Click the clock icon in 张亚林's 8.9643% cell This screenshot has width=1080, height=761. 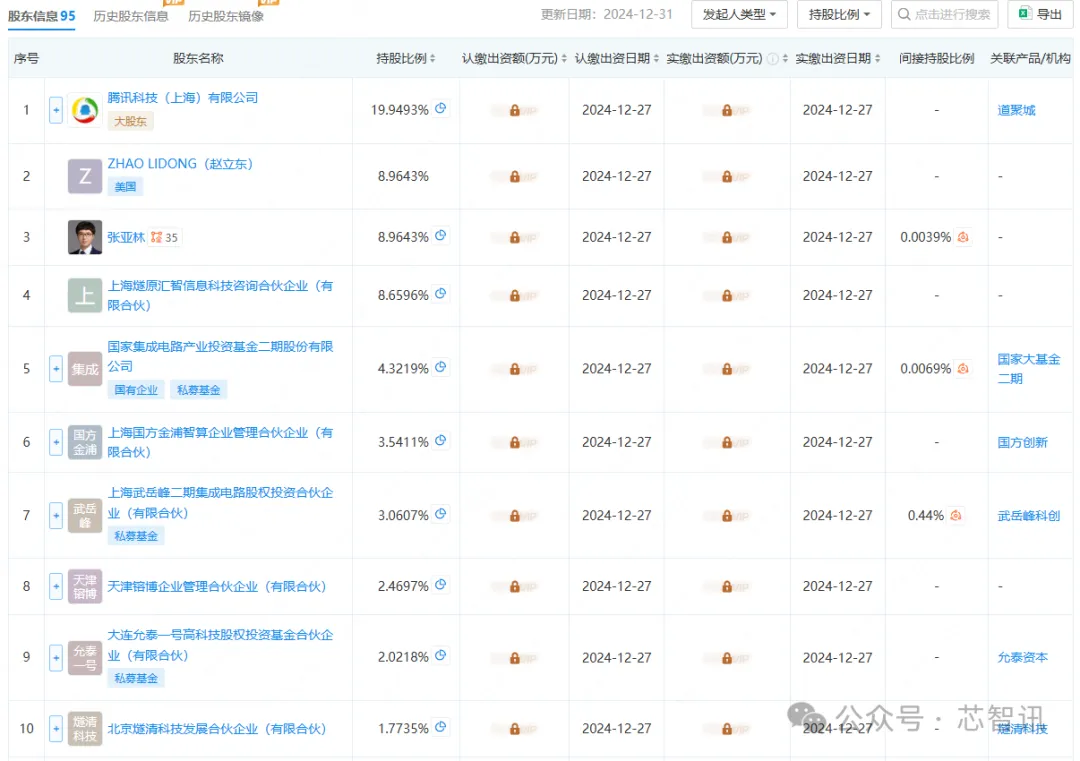(441, 236)
